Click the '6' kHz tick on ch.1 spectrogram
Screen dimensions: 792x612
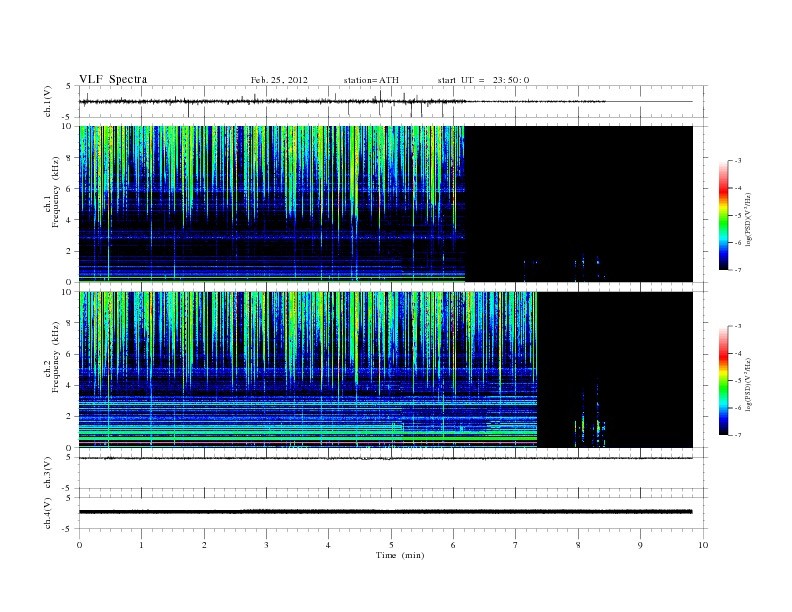69,188
